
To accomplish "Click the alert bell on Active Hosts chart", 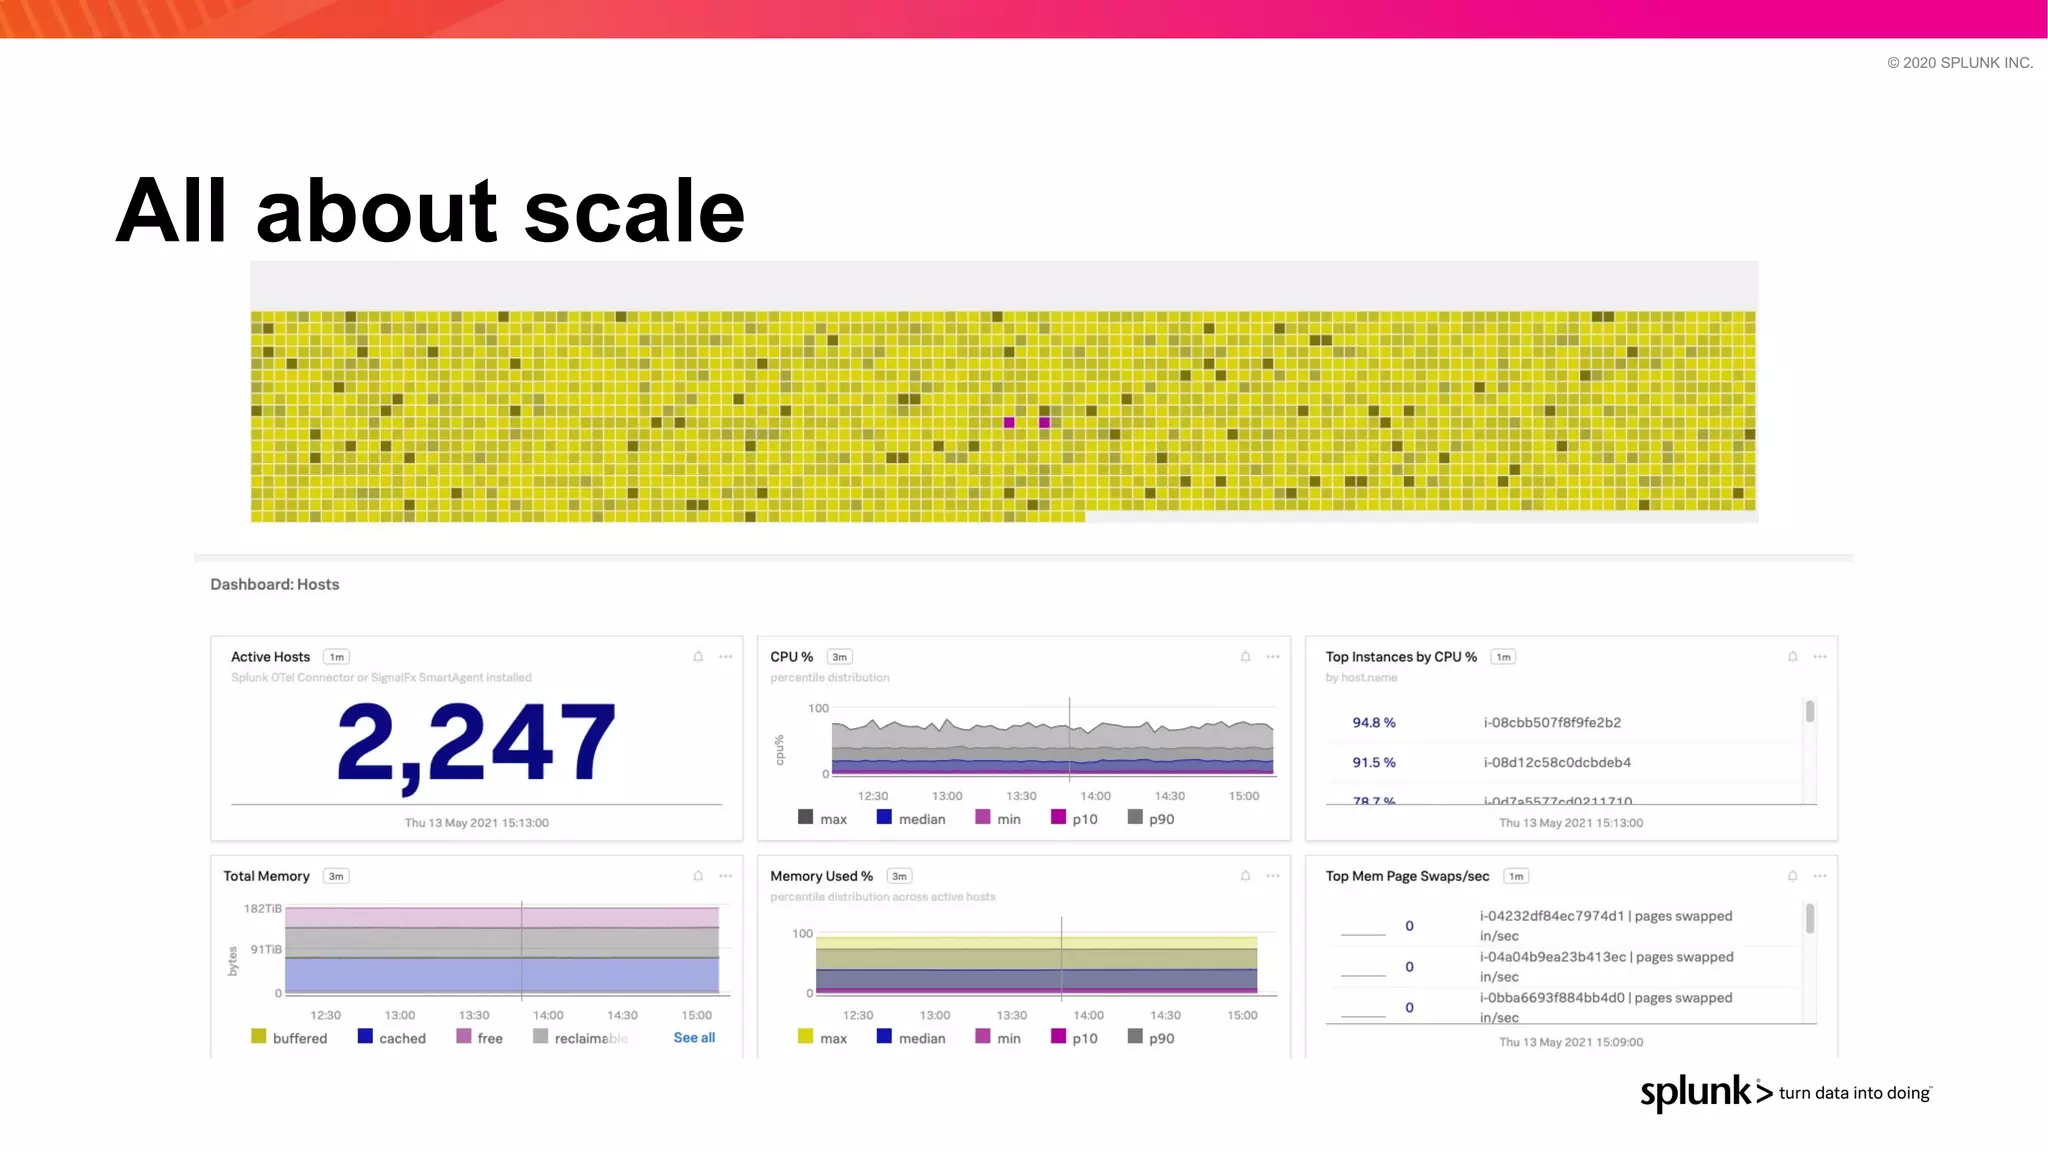I will point(698,657).
